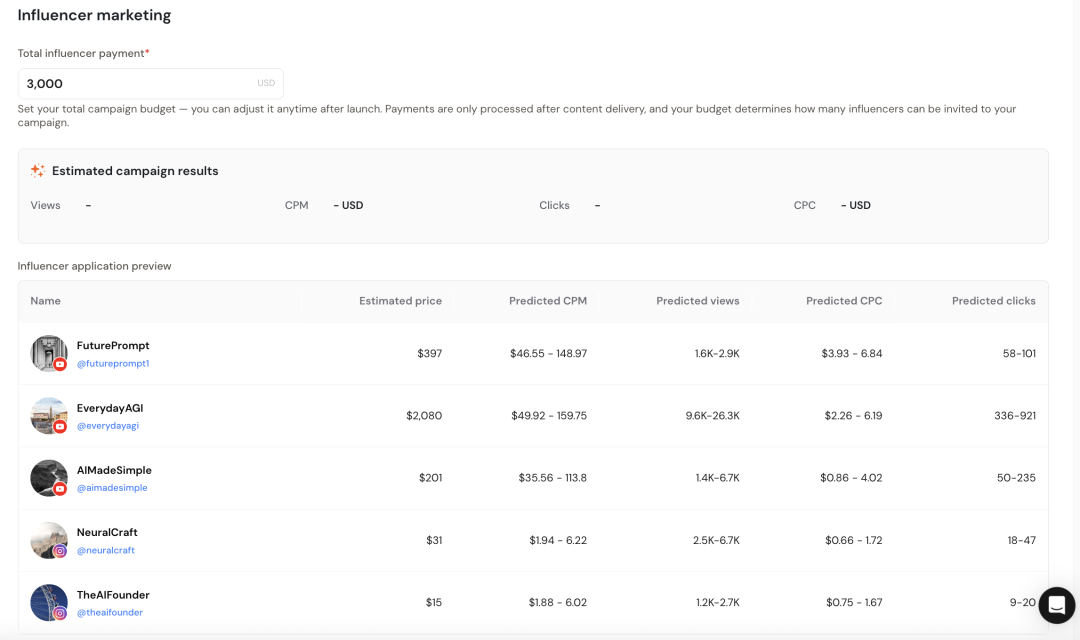Click the Predicted clicks column header
The width and height of the screenshot is (1080, 640).
(x=993, y=301)
